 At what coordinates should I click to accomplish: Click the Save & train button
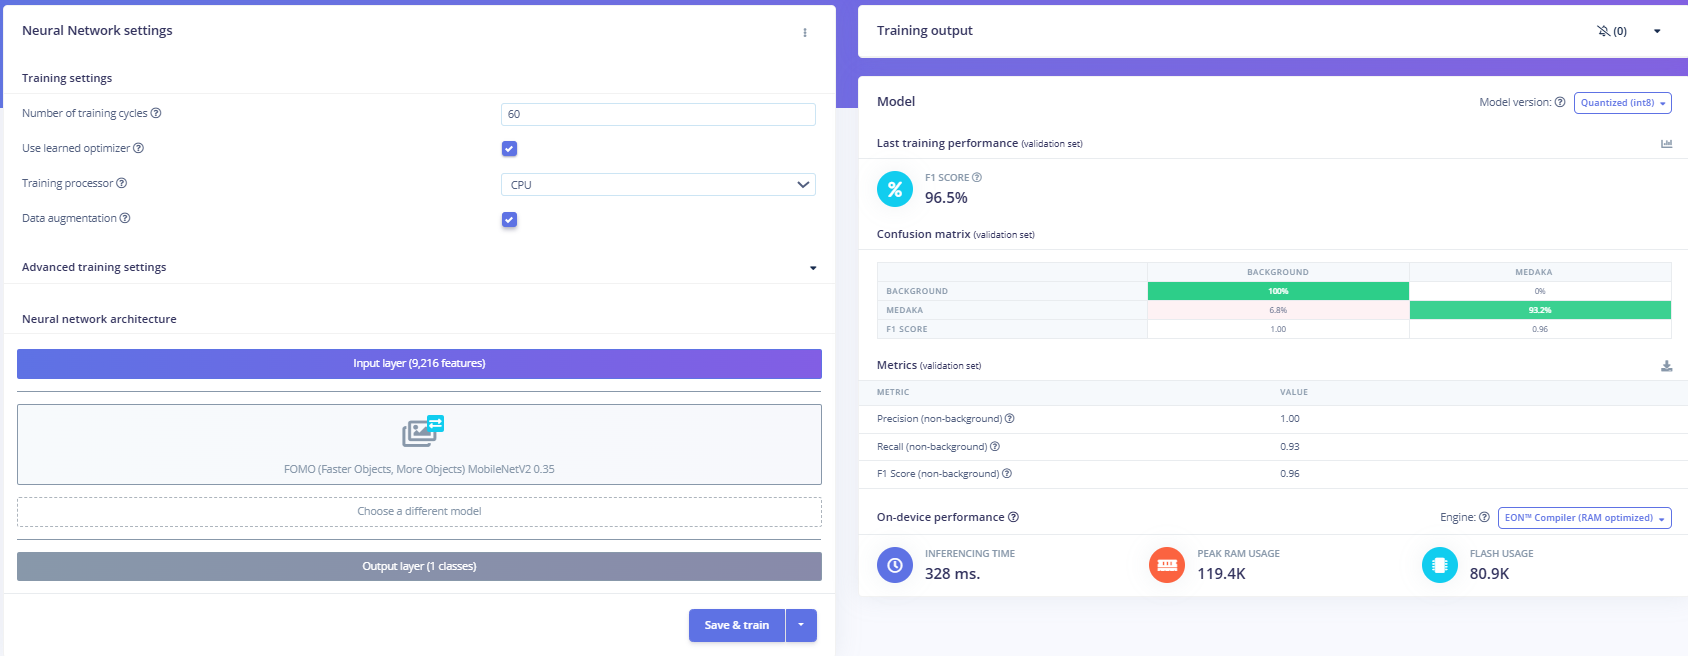(x=736, y=625)
